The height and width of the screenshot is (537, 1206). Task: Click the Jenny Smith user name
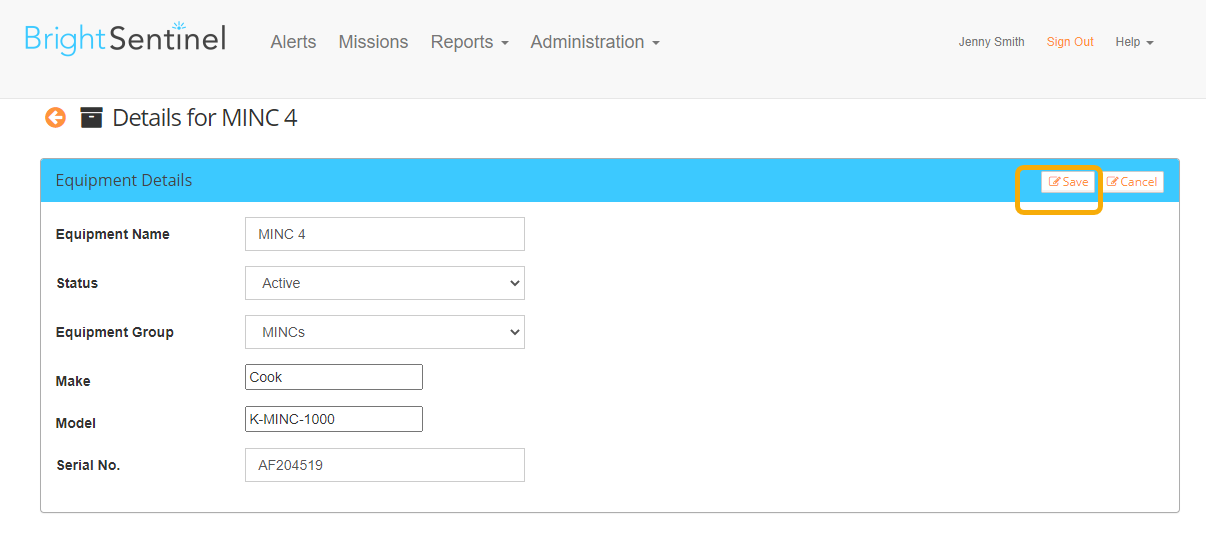(991, 42)
